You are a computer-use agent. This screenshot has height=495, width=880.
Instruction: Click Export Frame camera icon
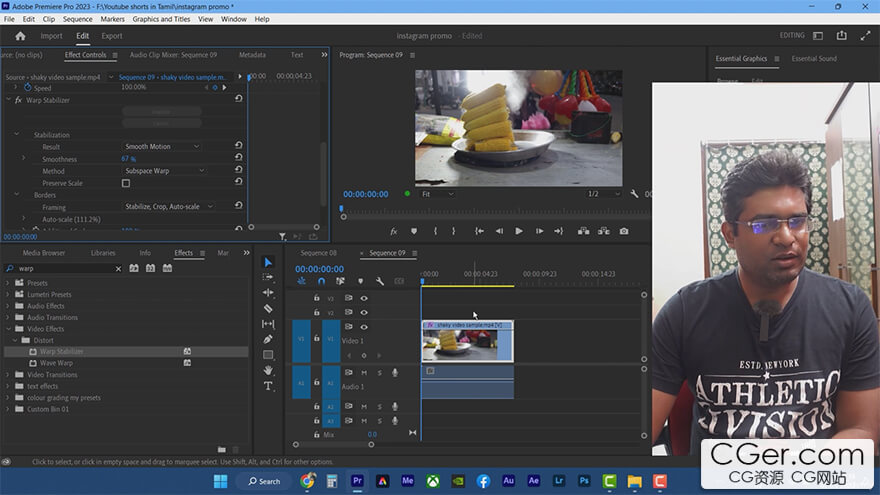[x=624, y=231]
